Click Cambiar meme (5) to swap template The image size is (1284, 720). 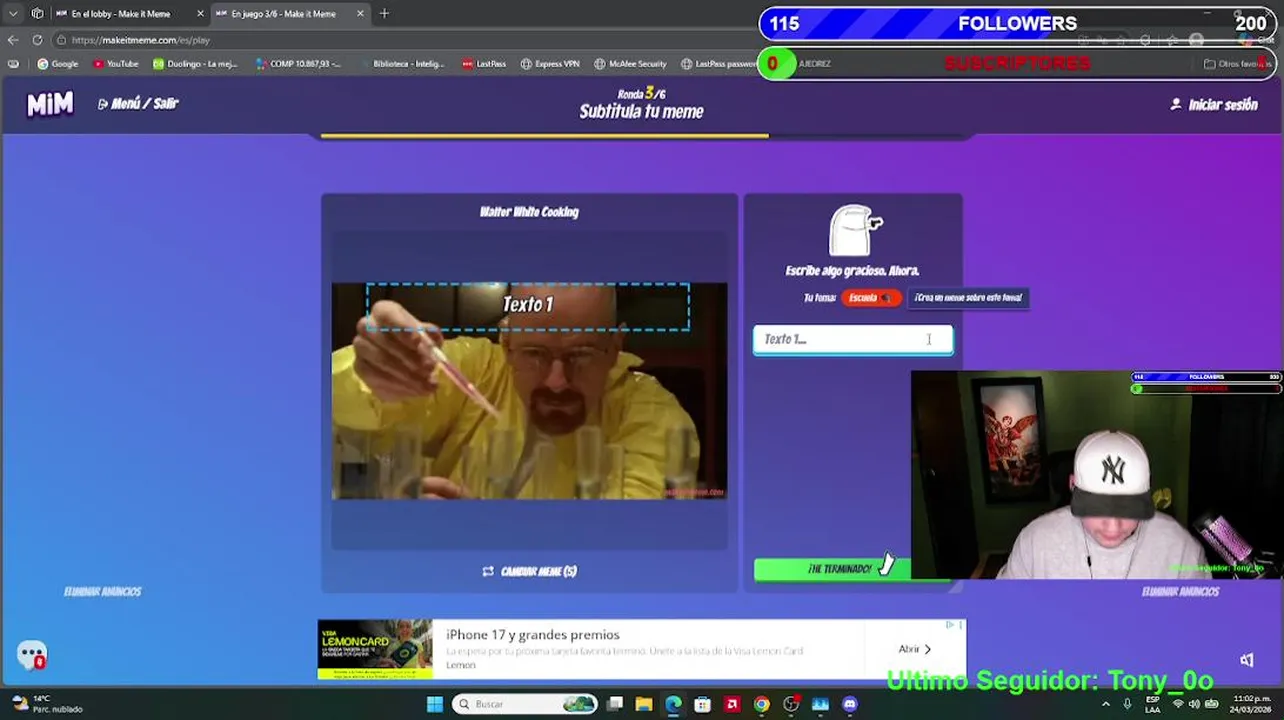click(x=529, y=571)
